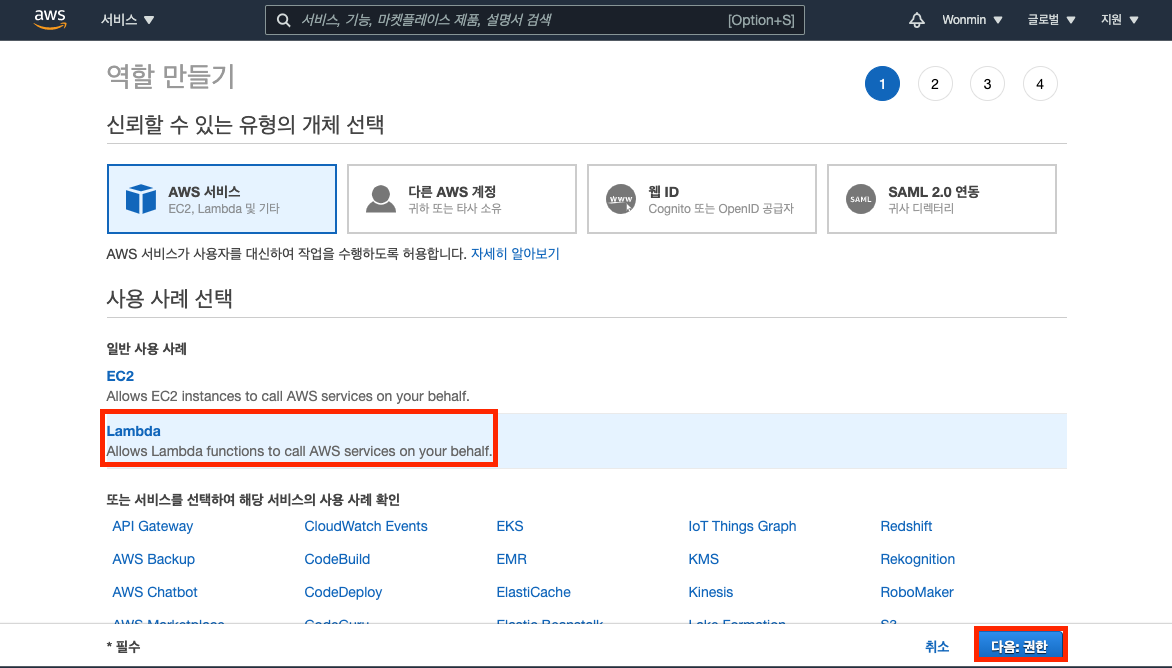Choose the EC2 use case
1172x668 pixels.
click(120, 376)
